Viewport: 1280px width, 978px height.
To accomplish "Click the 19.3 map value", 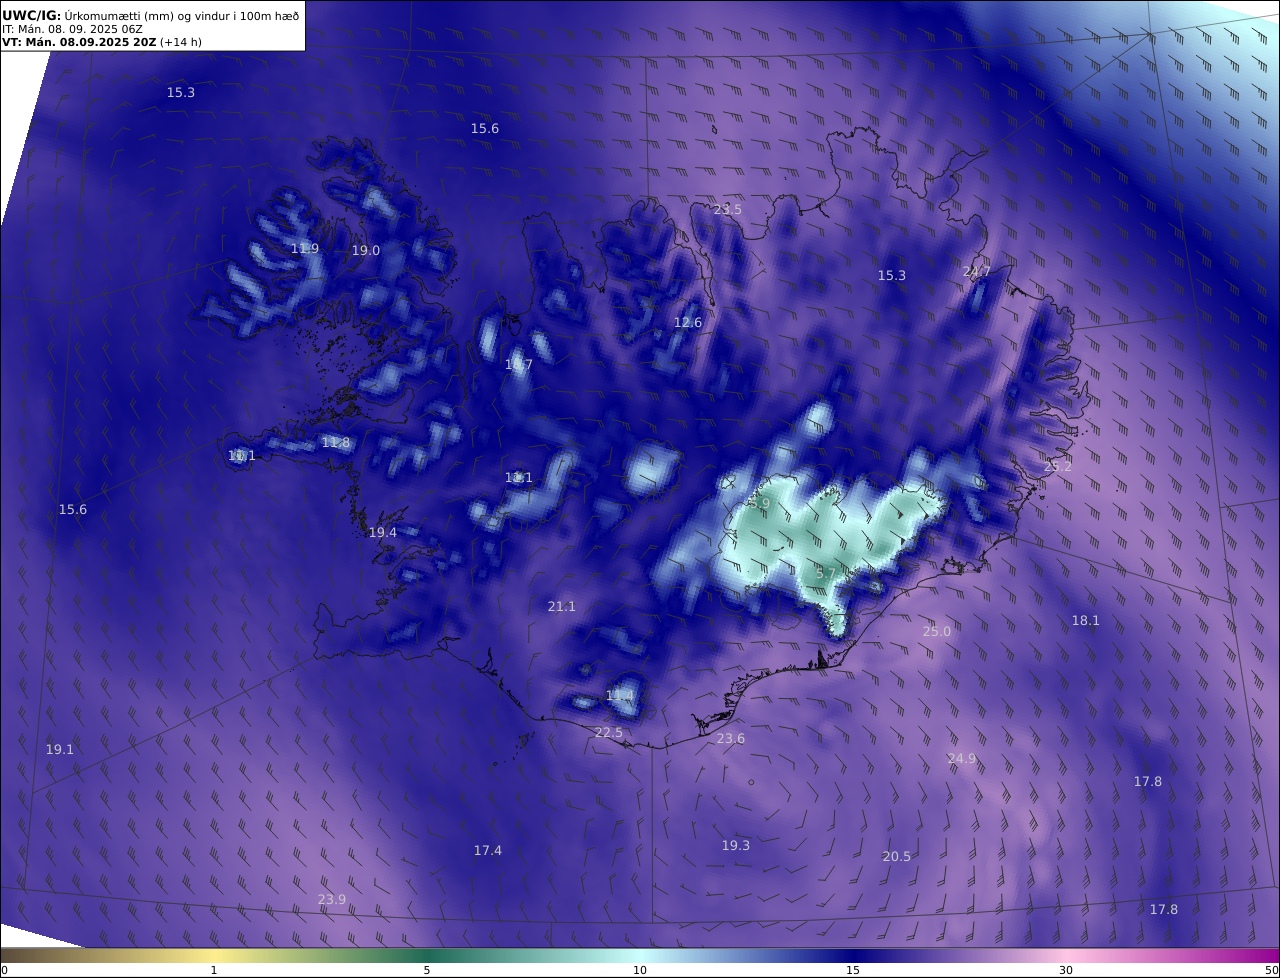I will pyautogui.click(x=736, y=846).
